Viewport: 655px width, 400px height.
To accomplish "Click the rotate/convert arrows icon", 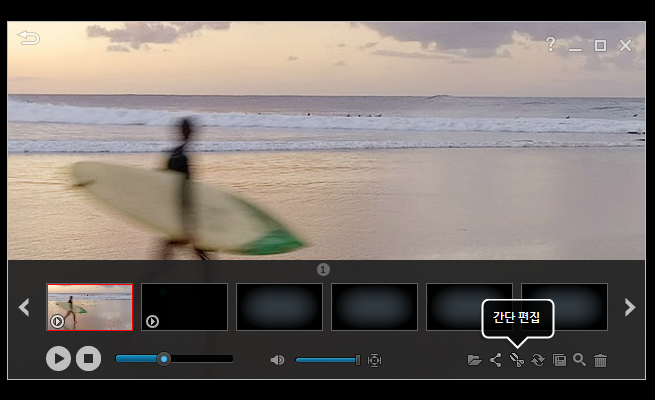I will [x=538, y=360].
